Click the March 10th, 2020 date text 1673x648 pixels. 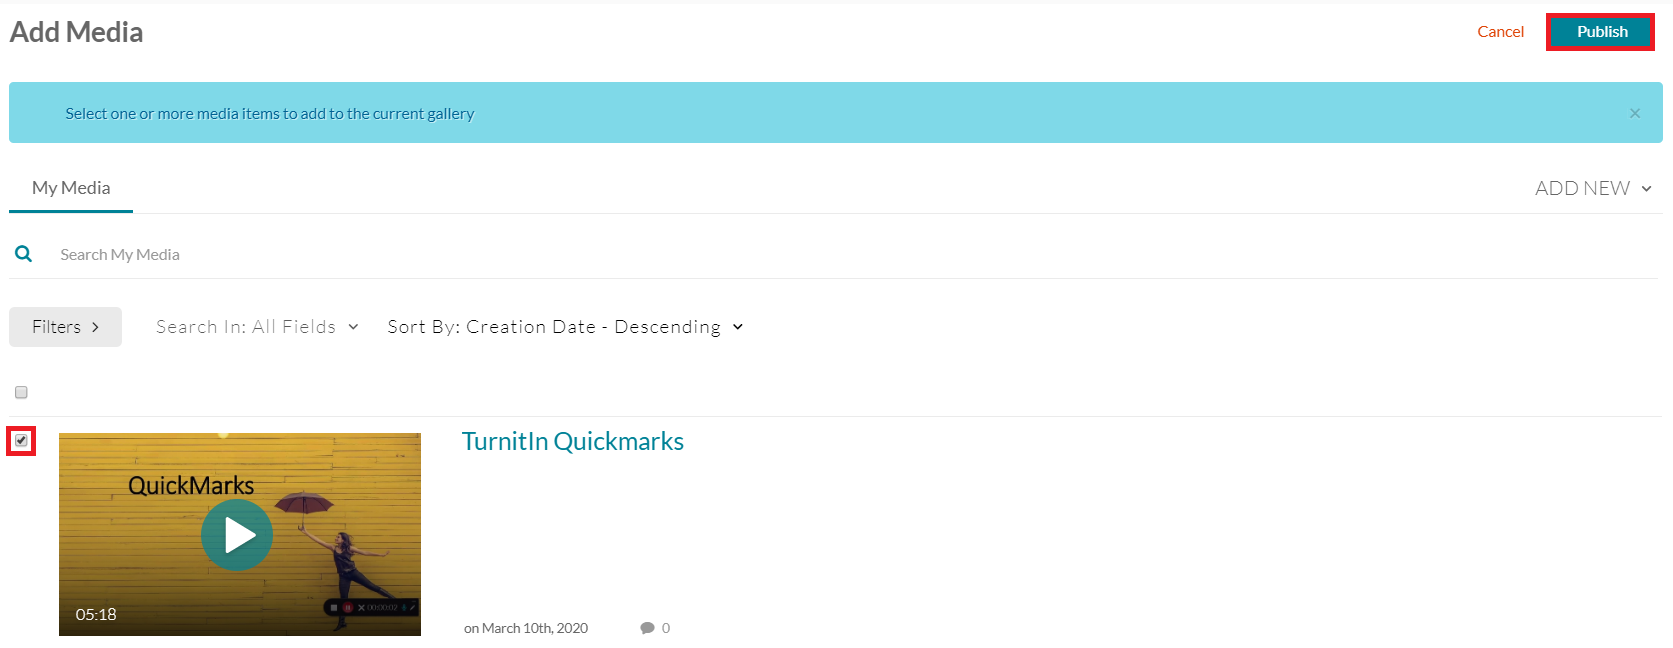[526, 628]
